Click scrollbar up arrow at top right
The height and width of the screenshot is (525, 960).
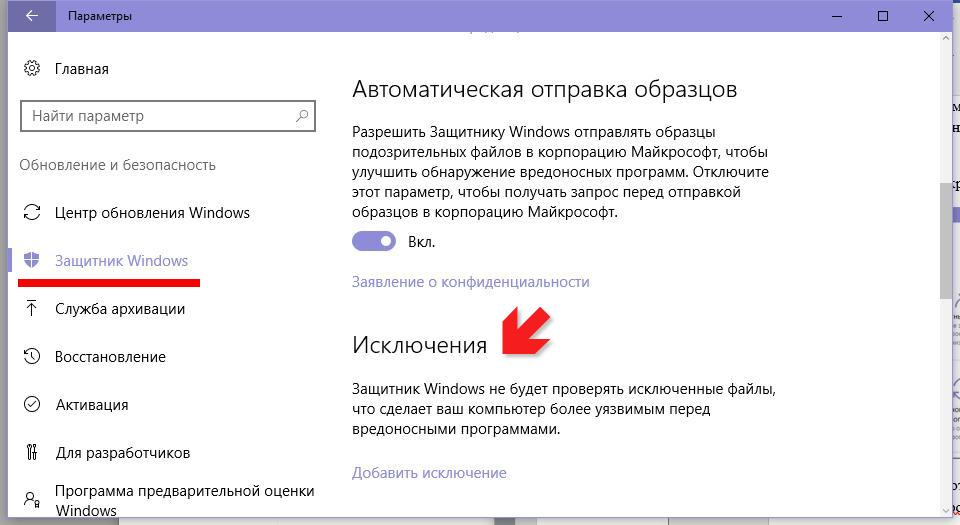[947, 39]
